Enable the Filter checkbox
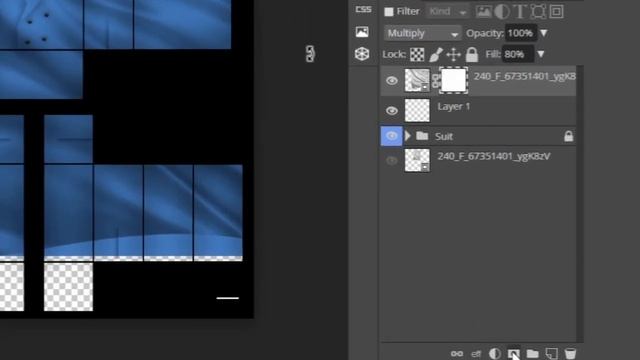This screenshot has width=640, height=360. pos(389,12)
